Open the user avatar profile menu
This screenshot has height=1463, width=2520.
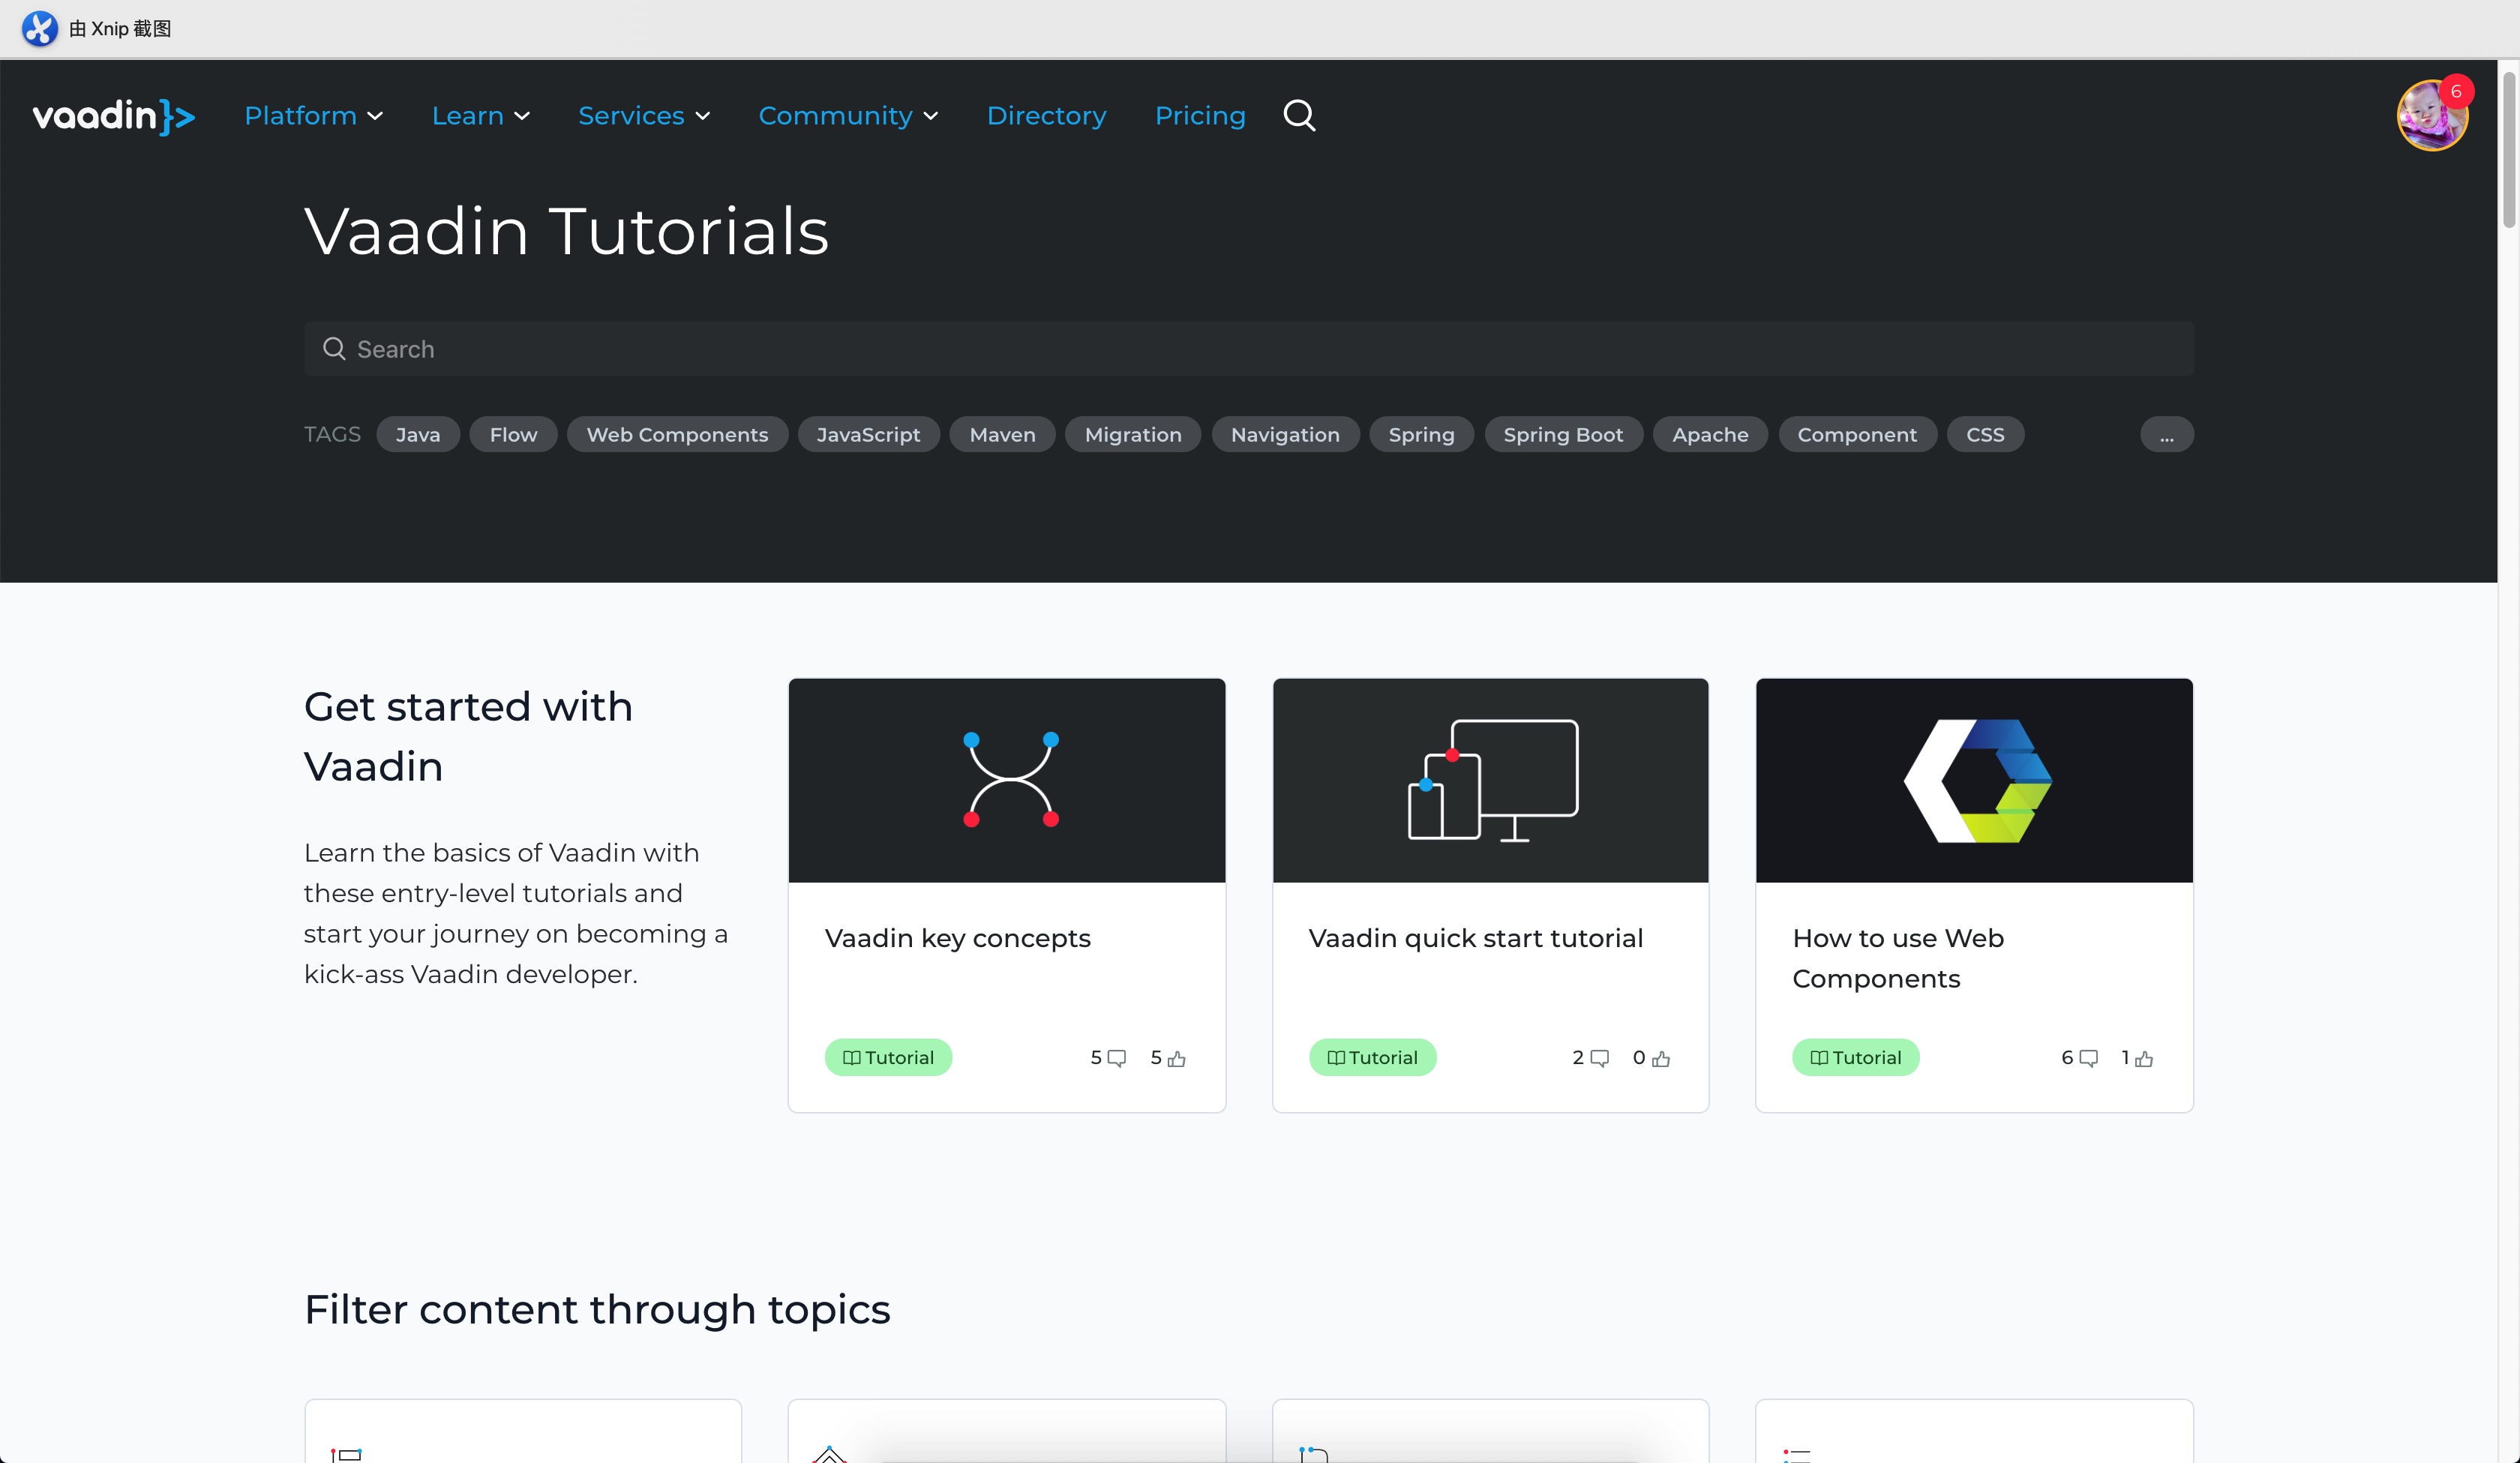coord(2431,116)
